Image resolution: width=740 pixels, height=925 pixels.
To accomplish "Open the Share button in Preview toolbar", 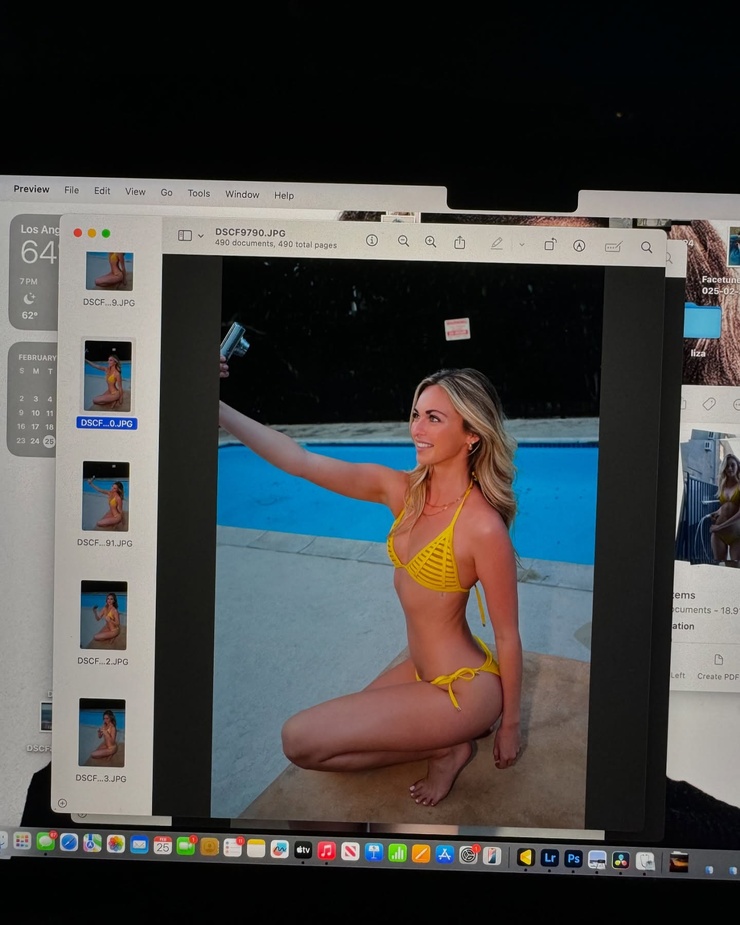I will coord(460,243).
